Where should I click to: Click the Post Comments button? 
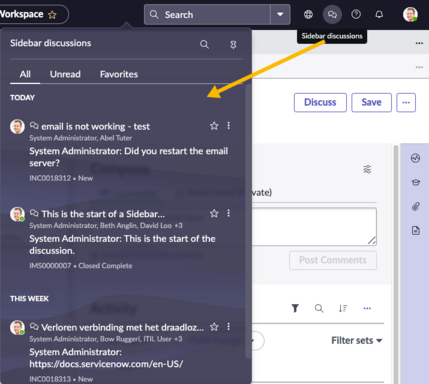tap(333, 260)
